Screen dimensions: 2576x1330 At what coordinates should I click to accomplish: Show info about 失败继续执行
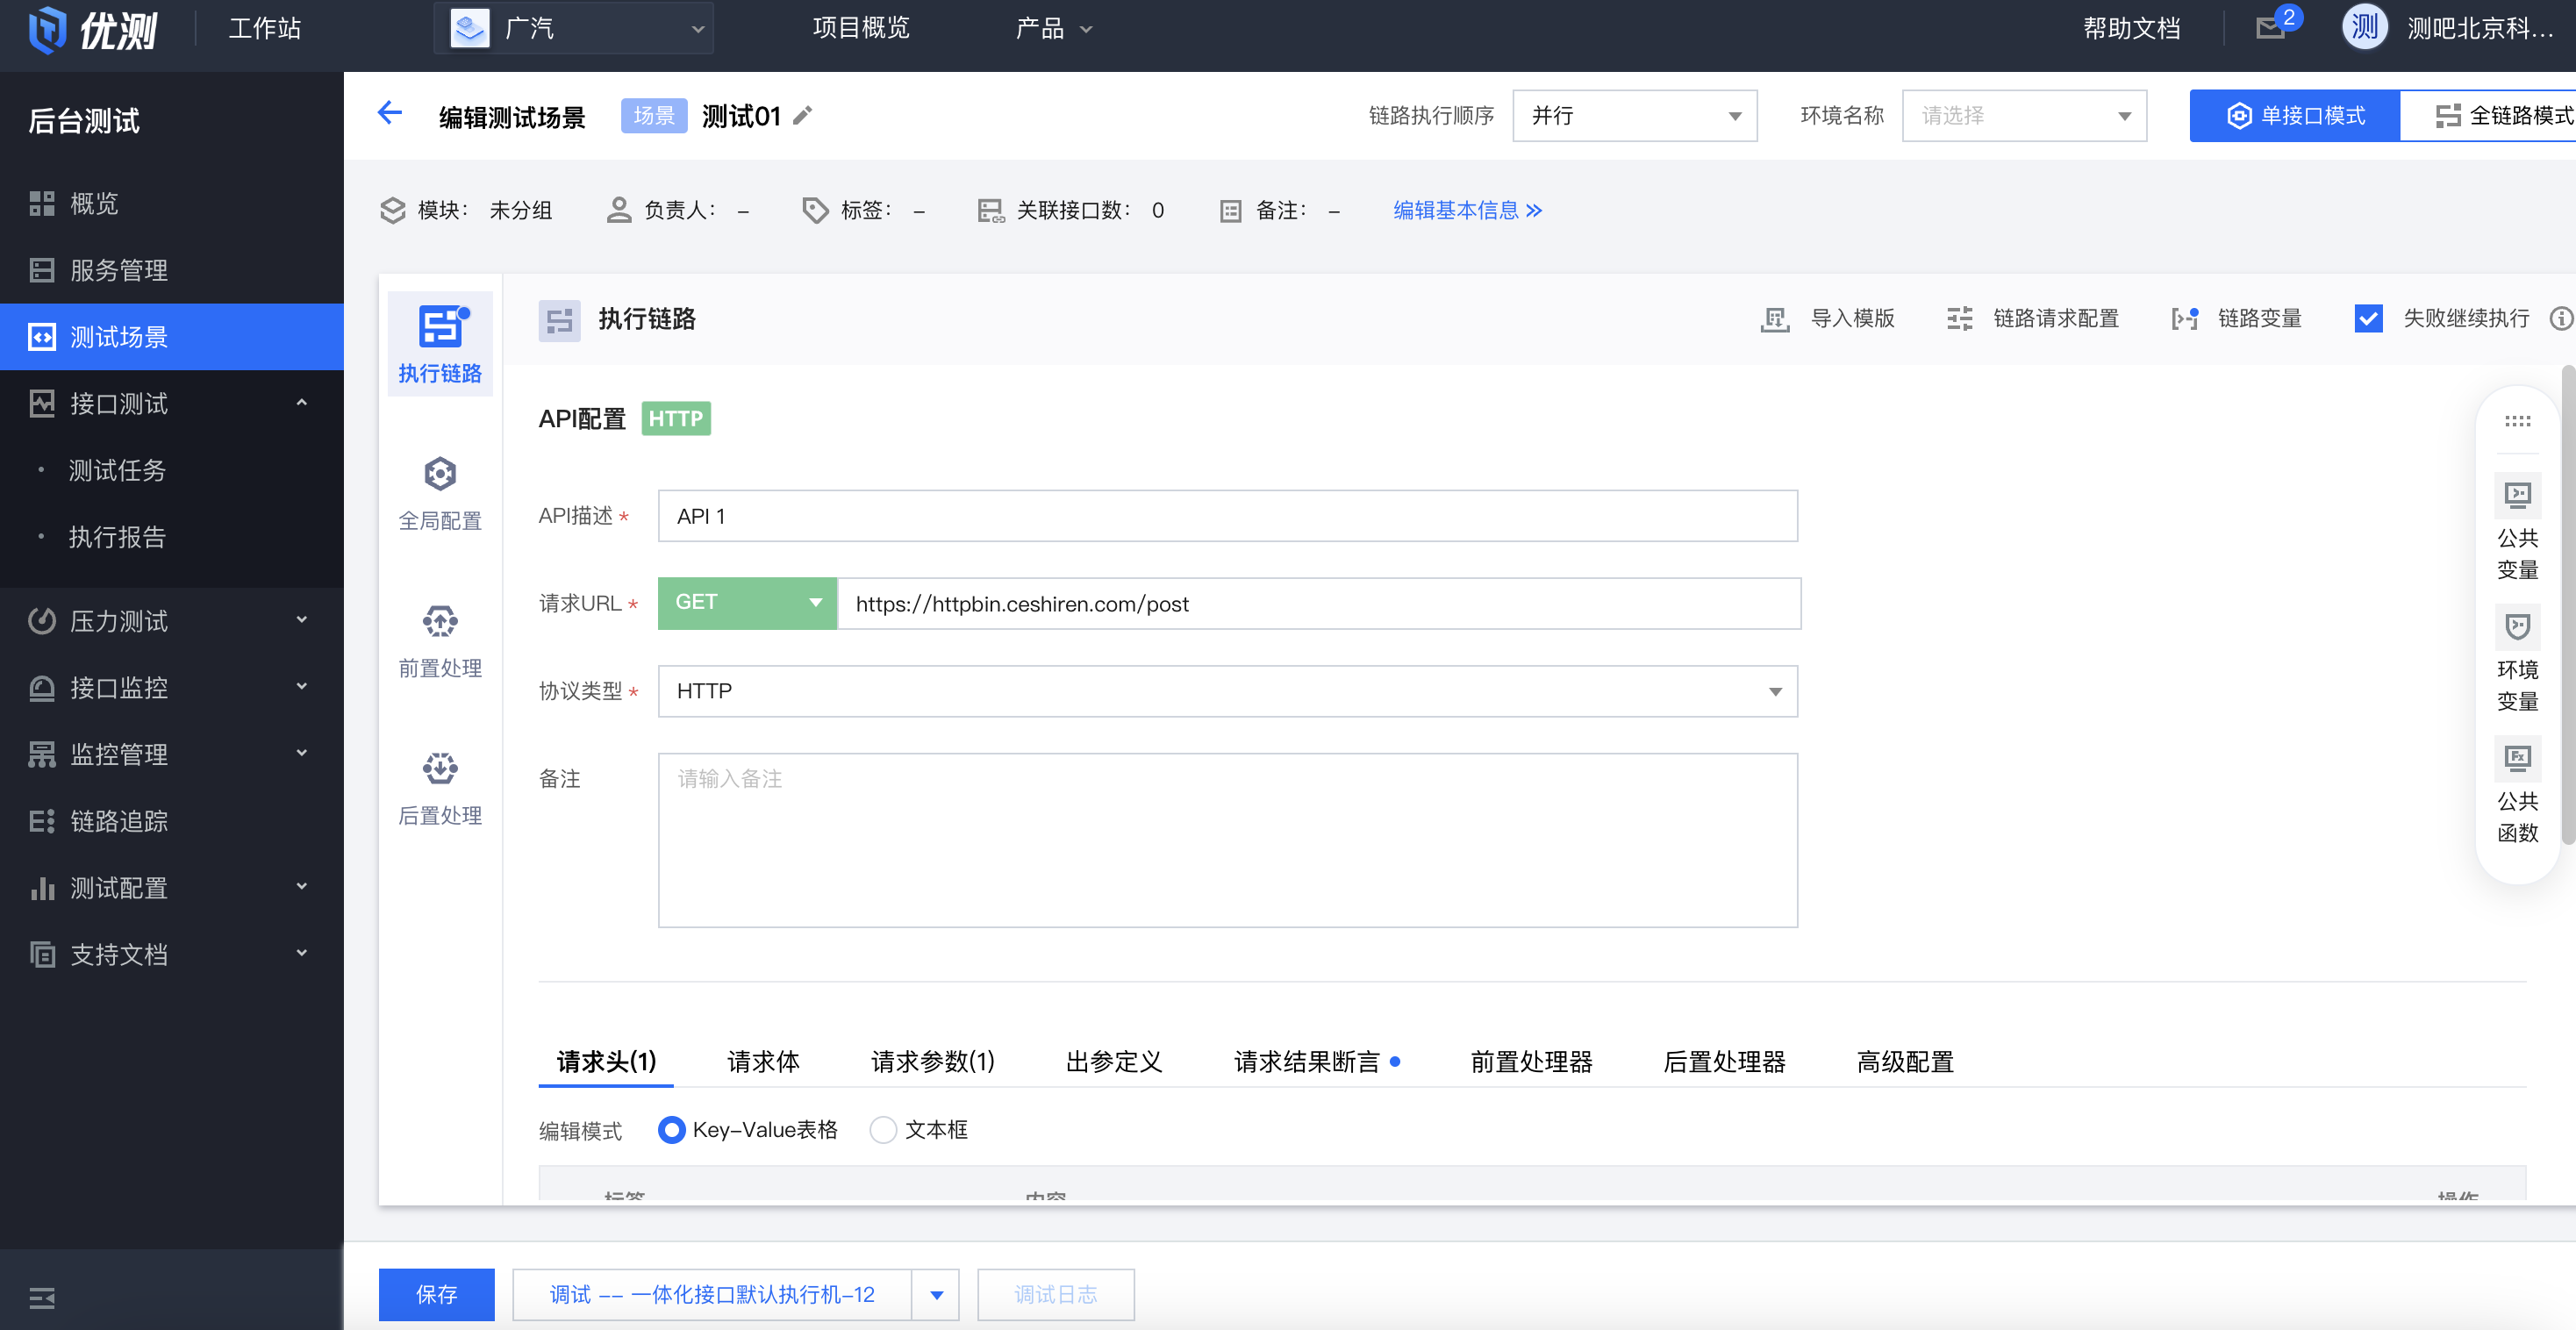click(2560, 319)
